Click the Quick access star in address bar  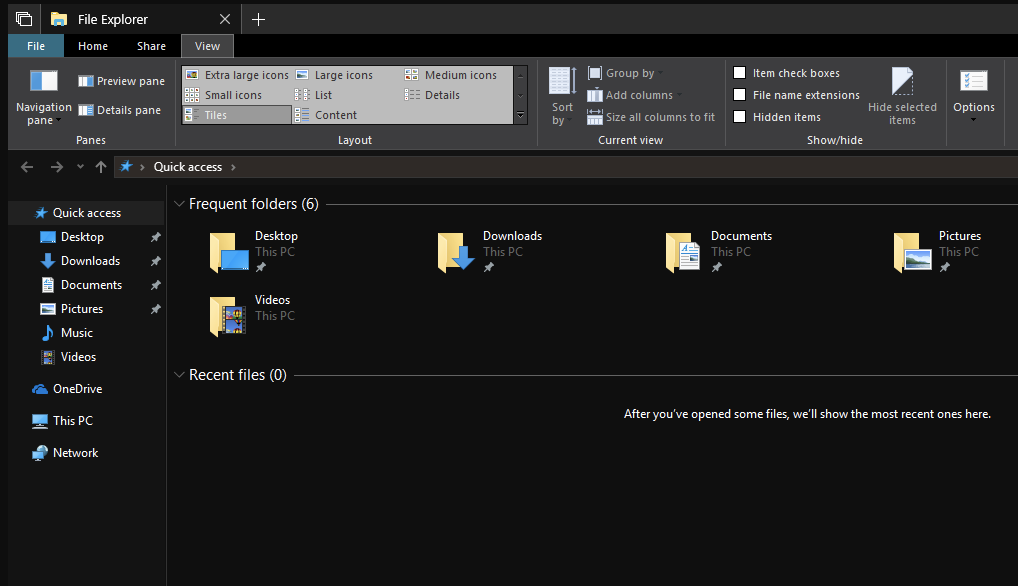point(126,167)
